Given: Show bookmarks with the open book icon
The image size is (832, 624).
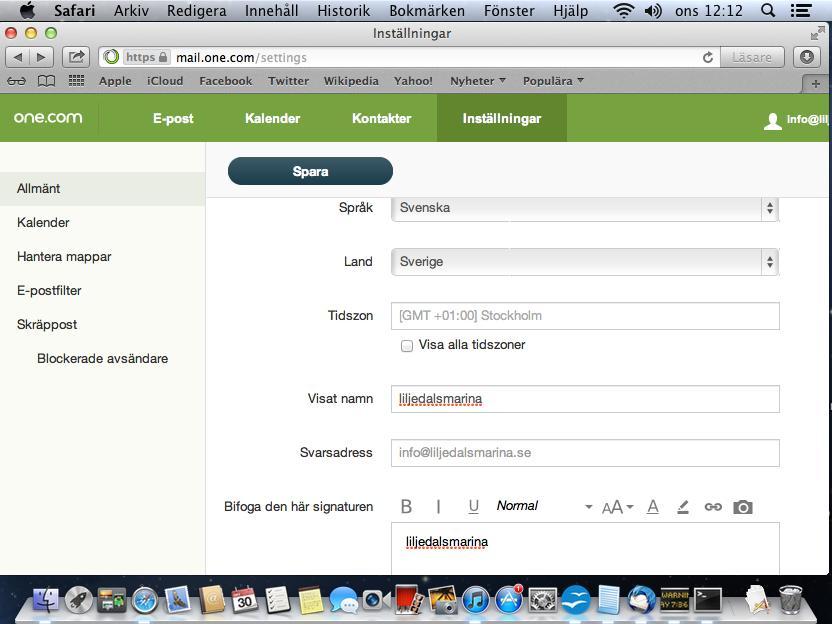Looking at the screenshot, I should coord(47,81).
